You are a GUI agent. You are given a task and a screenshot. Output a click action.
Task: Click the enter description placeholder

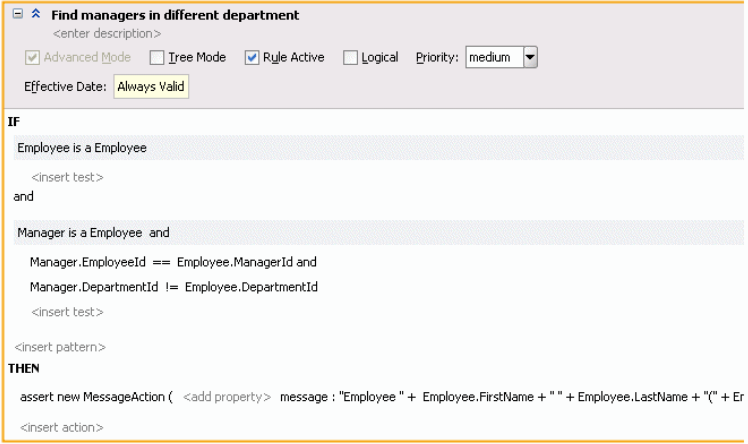point(107,34)
